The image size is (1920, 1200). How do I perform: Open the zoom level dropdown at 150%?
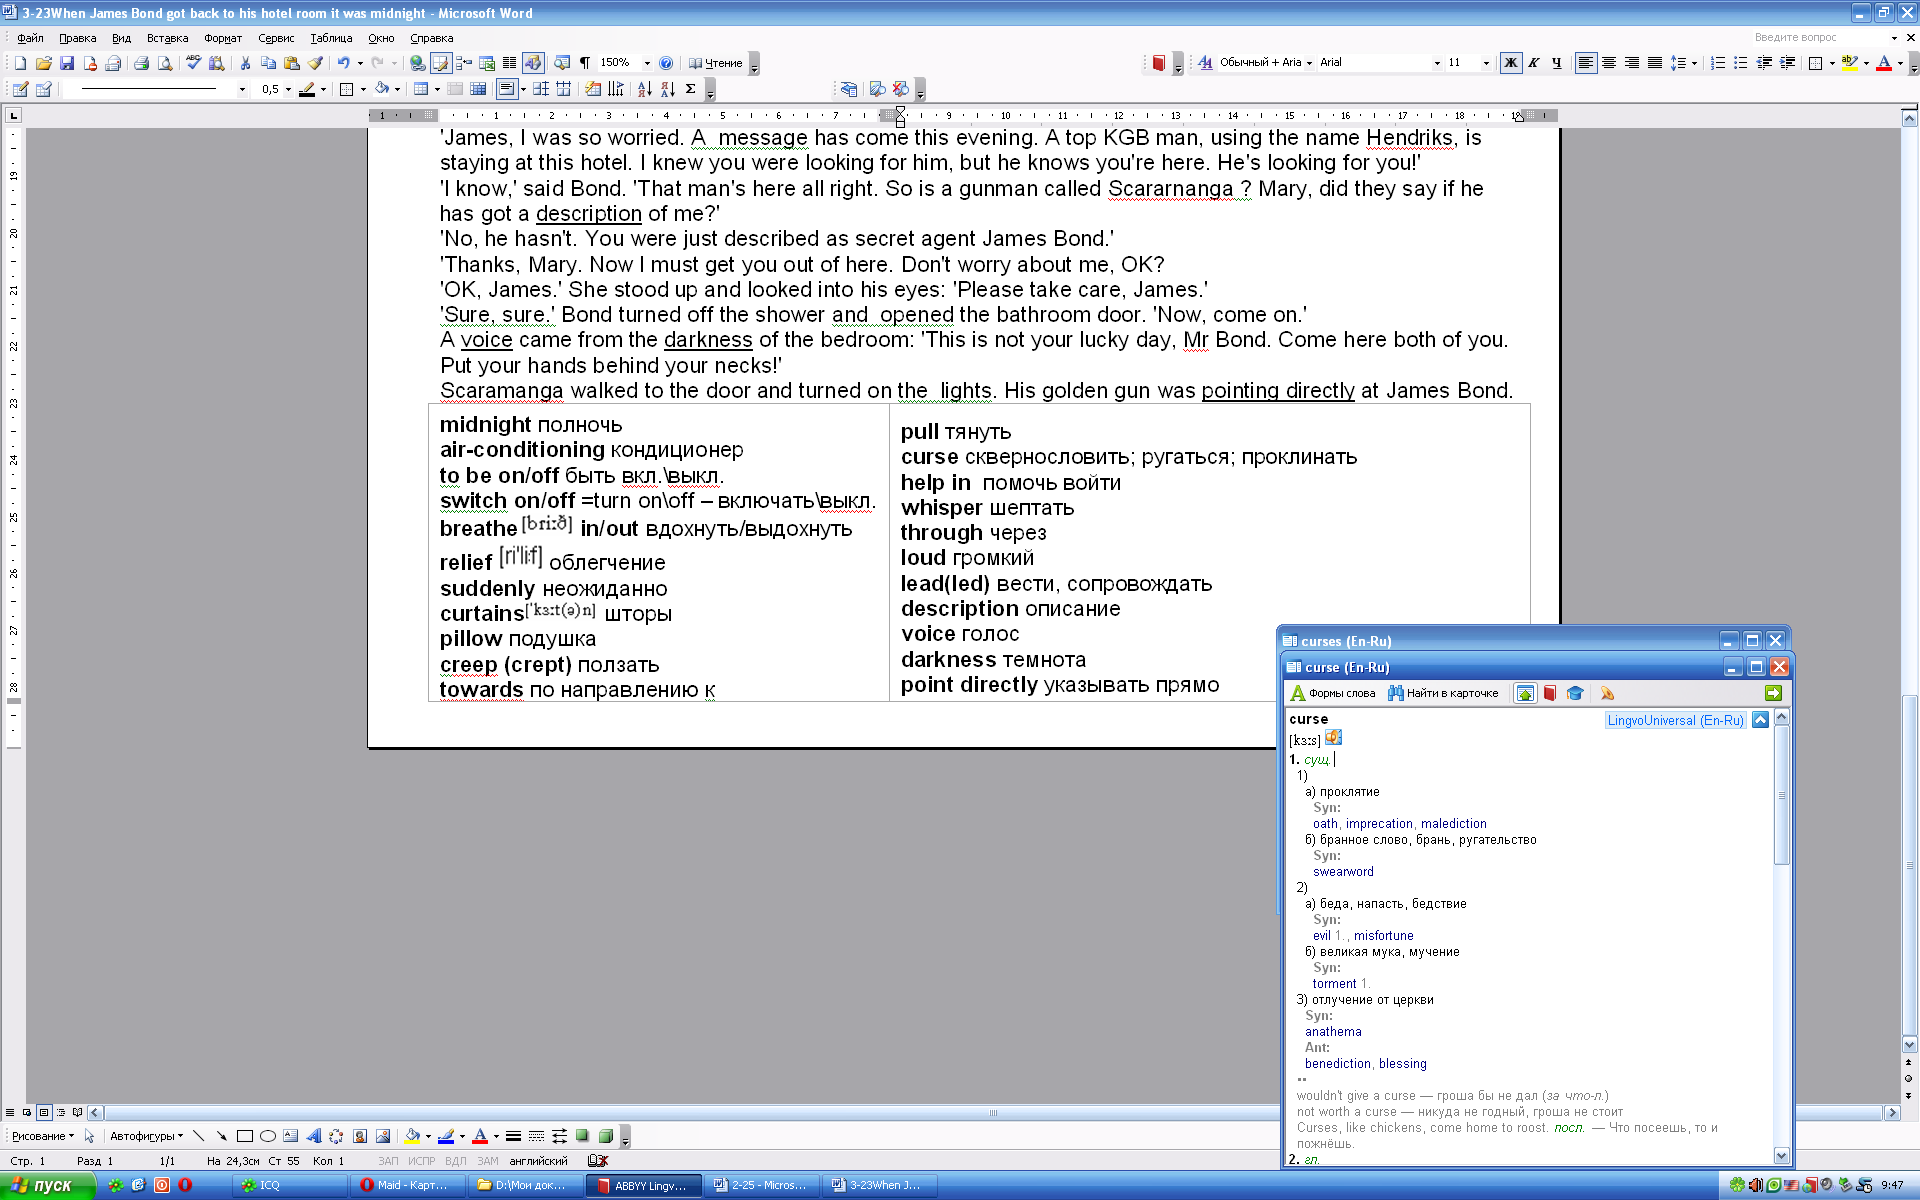(x=647, y=63)
